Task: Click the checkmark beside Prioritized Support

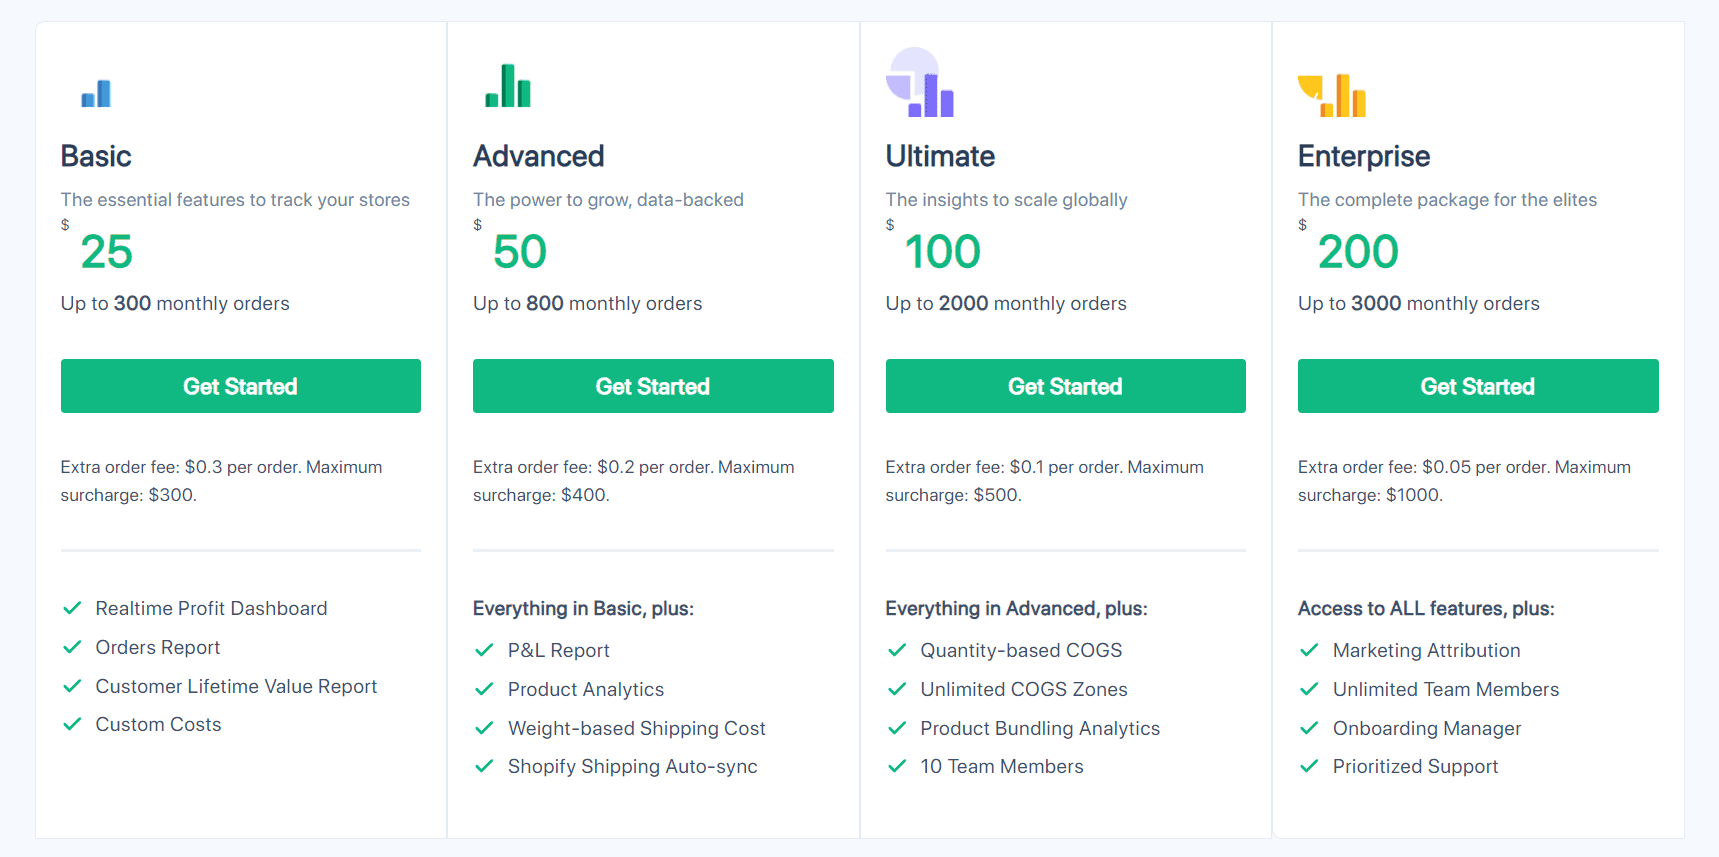Action: pyautogui.click(x=1309, y=766)
